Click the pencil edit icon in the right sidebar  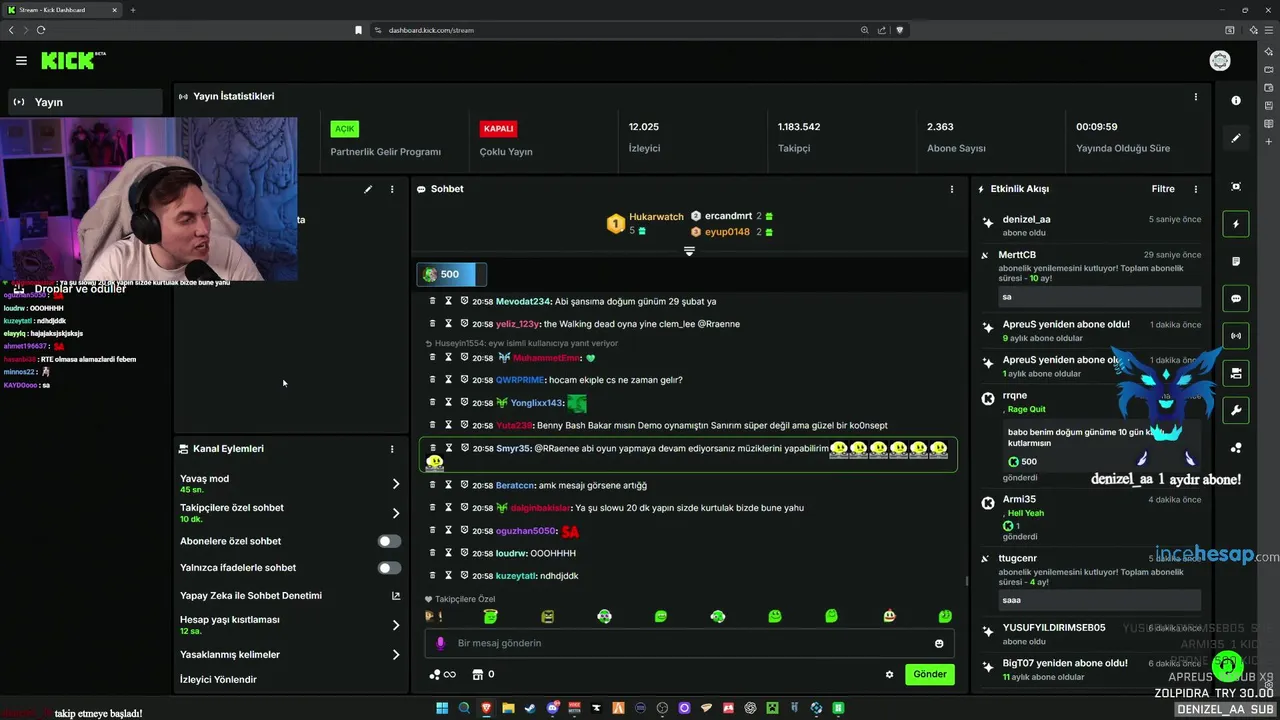coord(1236,138)
